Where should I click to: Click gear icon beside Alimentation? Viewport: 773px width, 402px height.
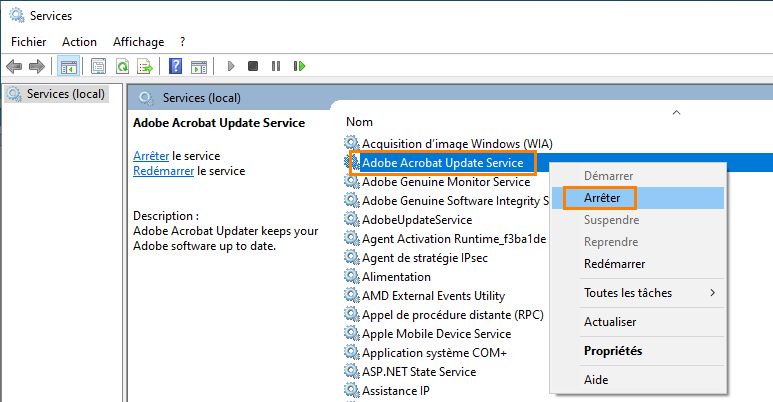[351, 276]
